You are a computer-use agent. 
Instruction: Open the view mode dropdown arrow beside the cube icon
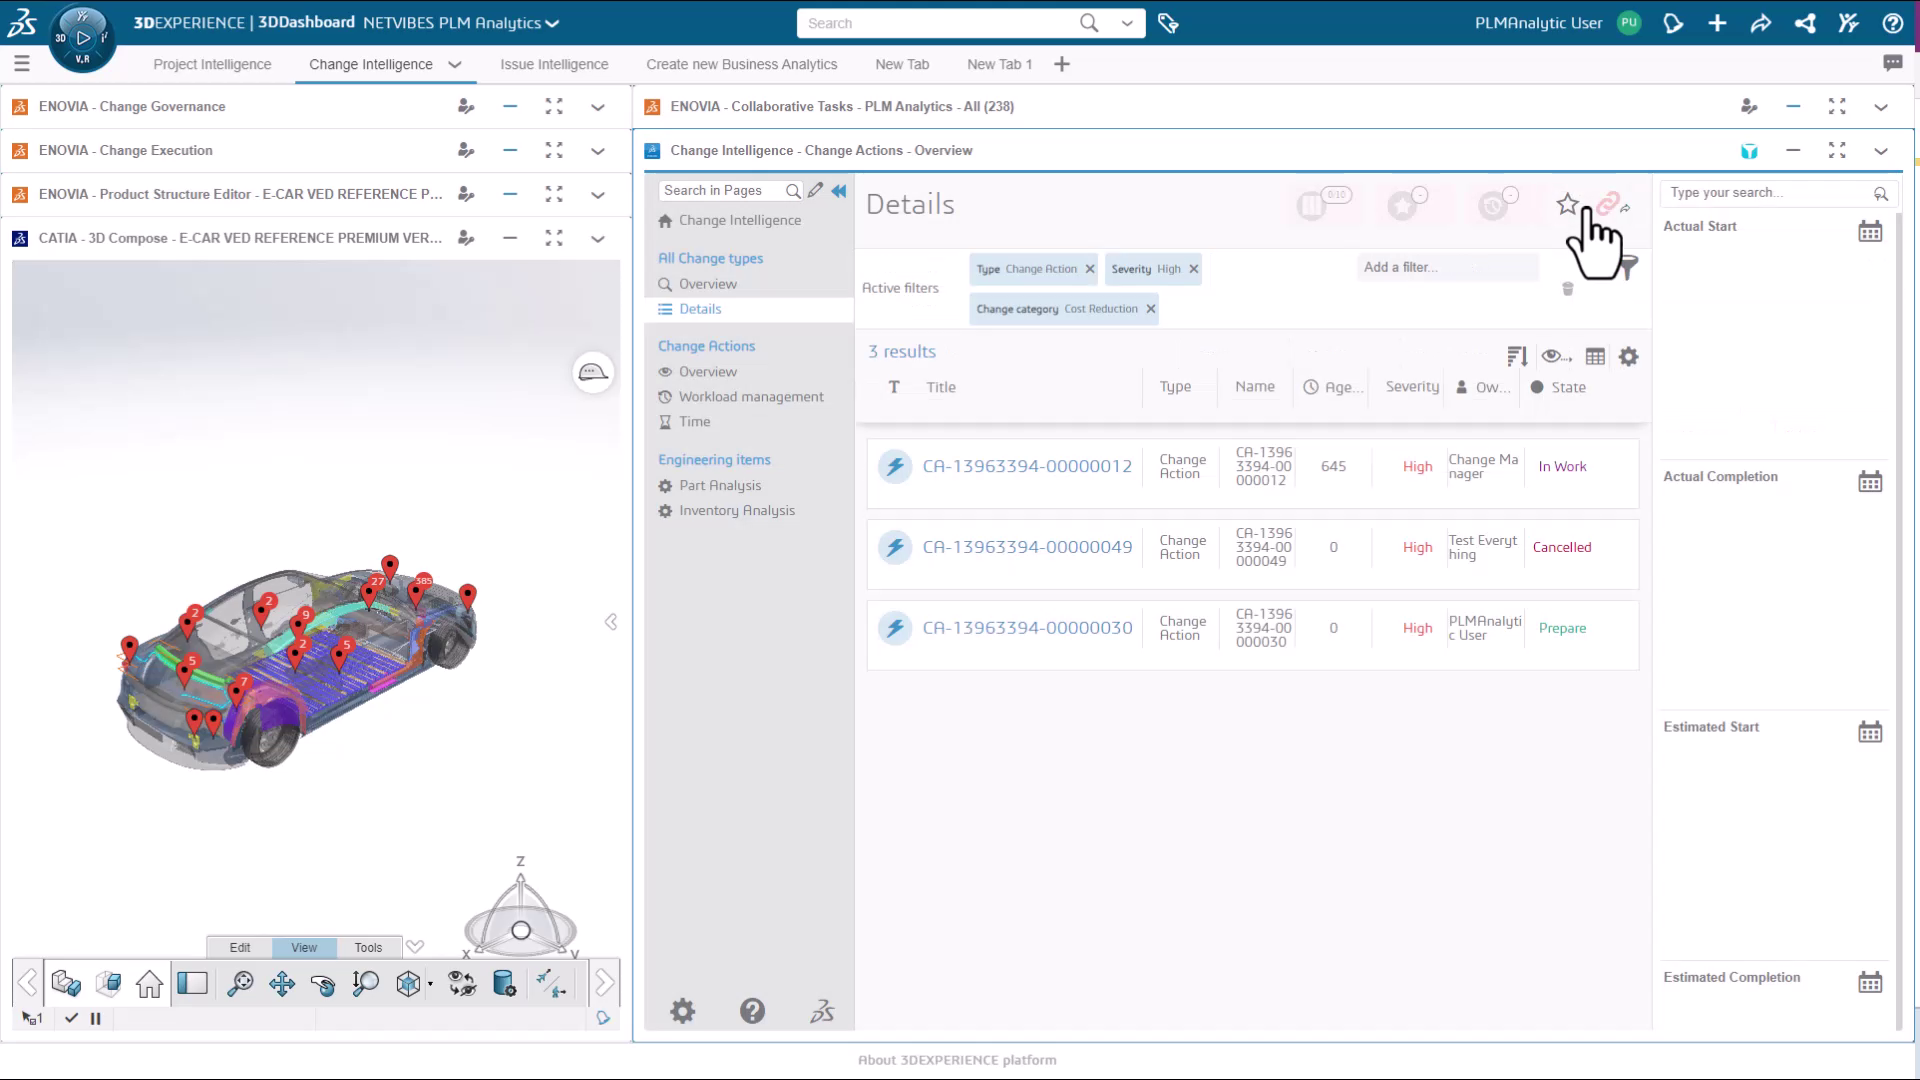click(430, 984)
